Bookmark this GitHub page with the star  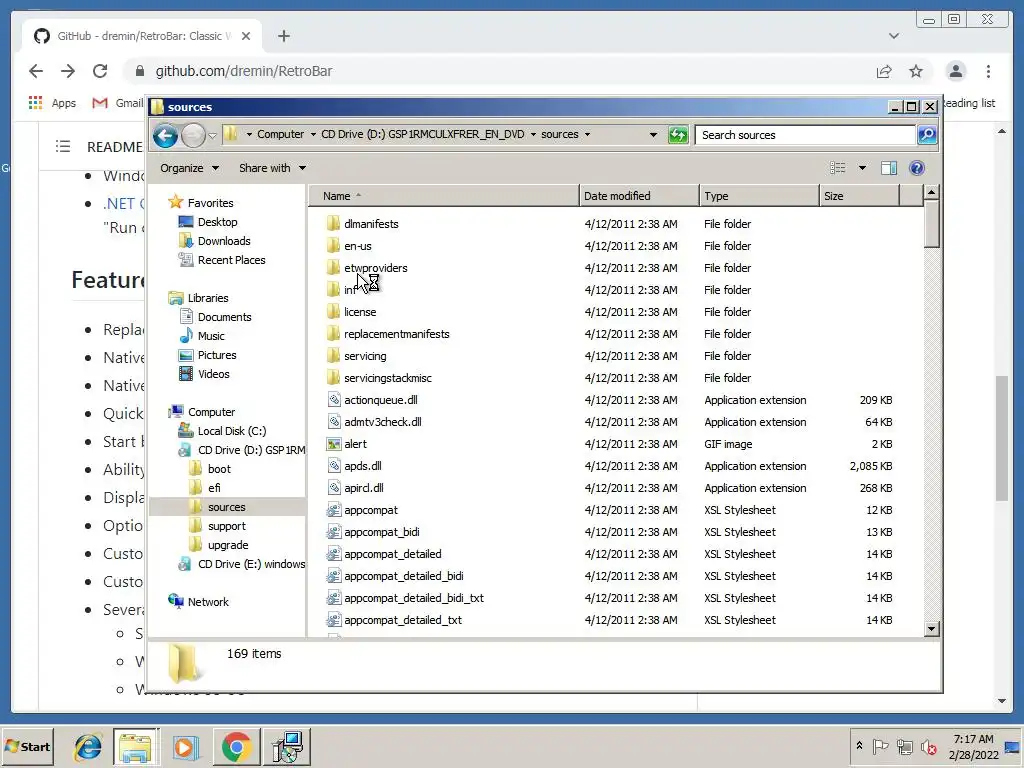[x=916, y=71]
